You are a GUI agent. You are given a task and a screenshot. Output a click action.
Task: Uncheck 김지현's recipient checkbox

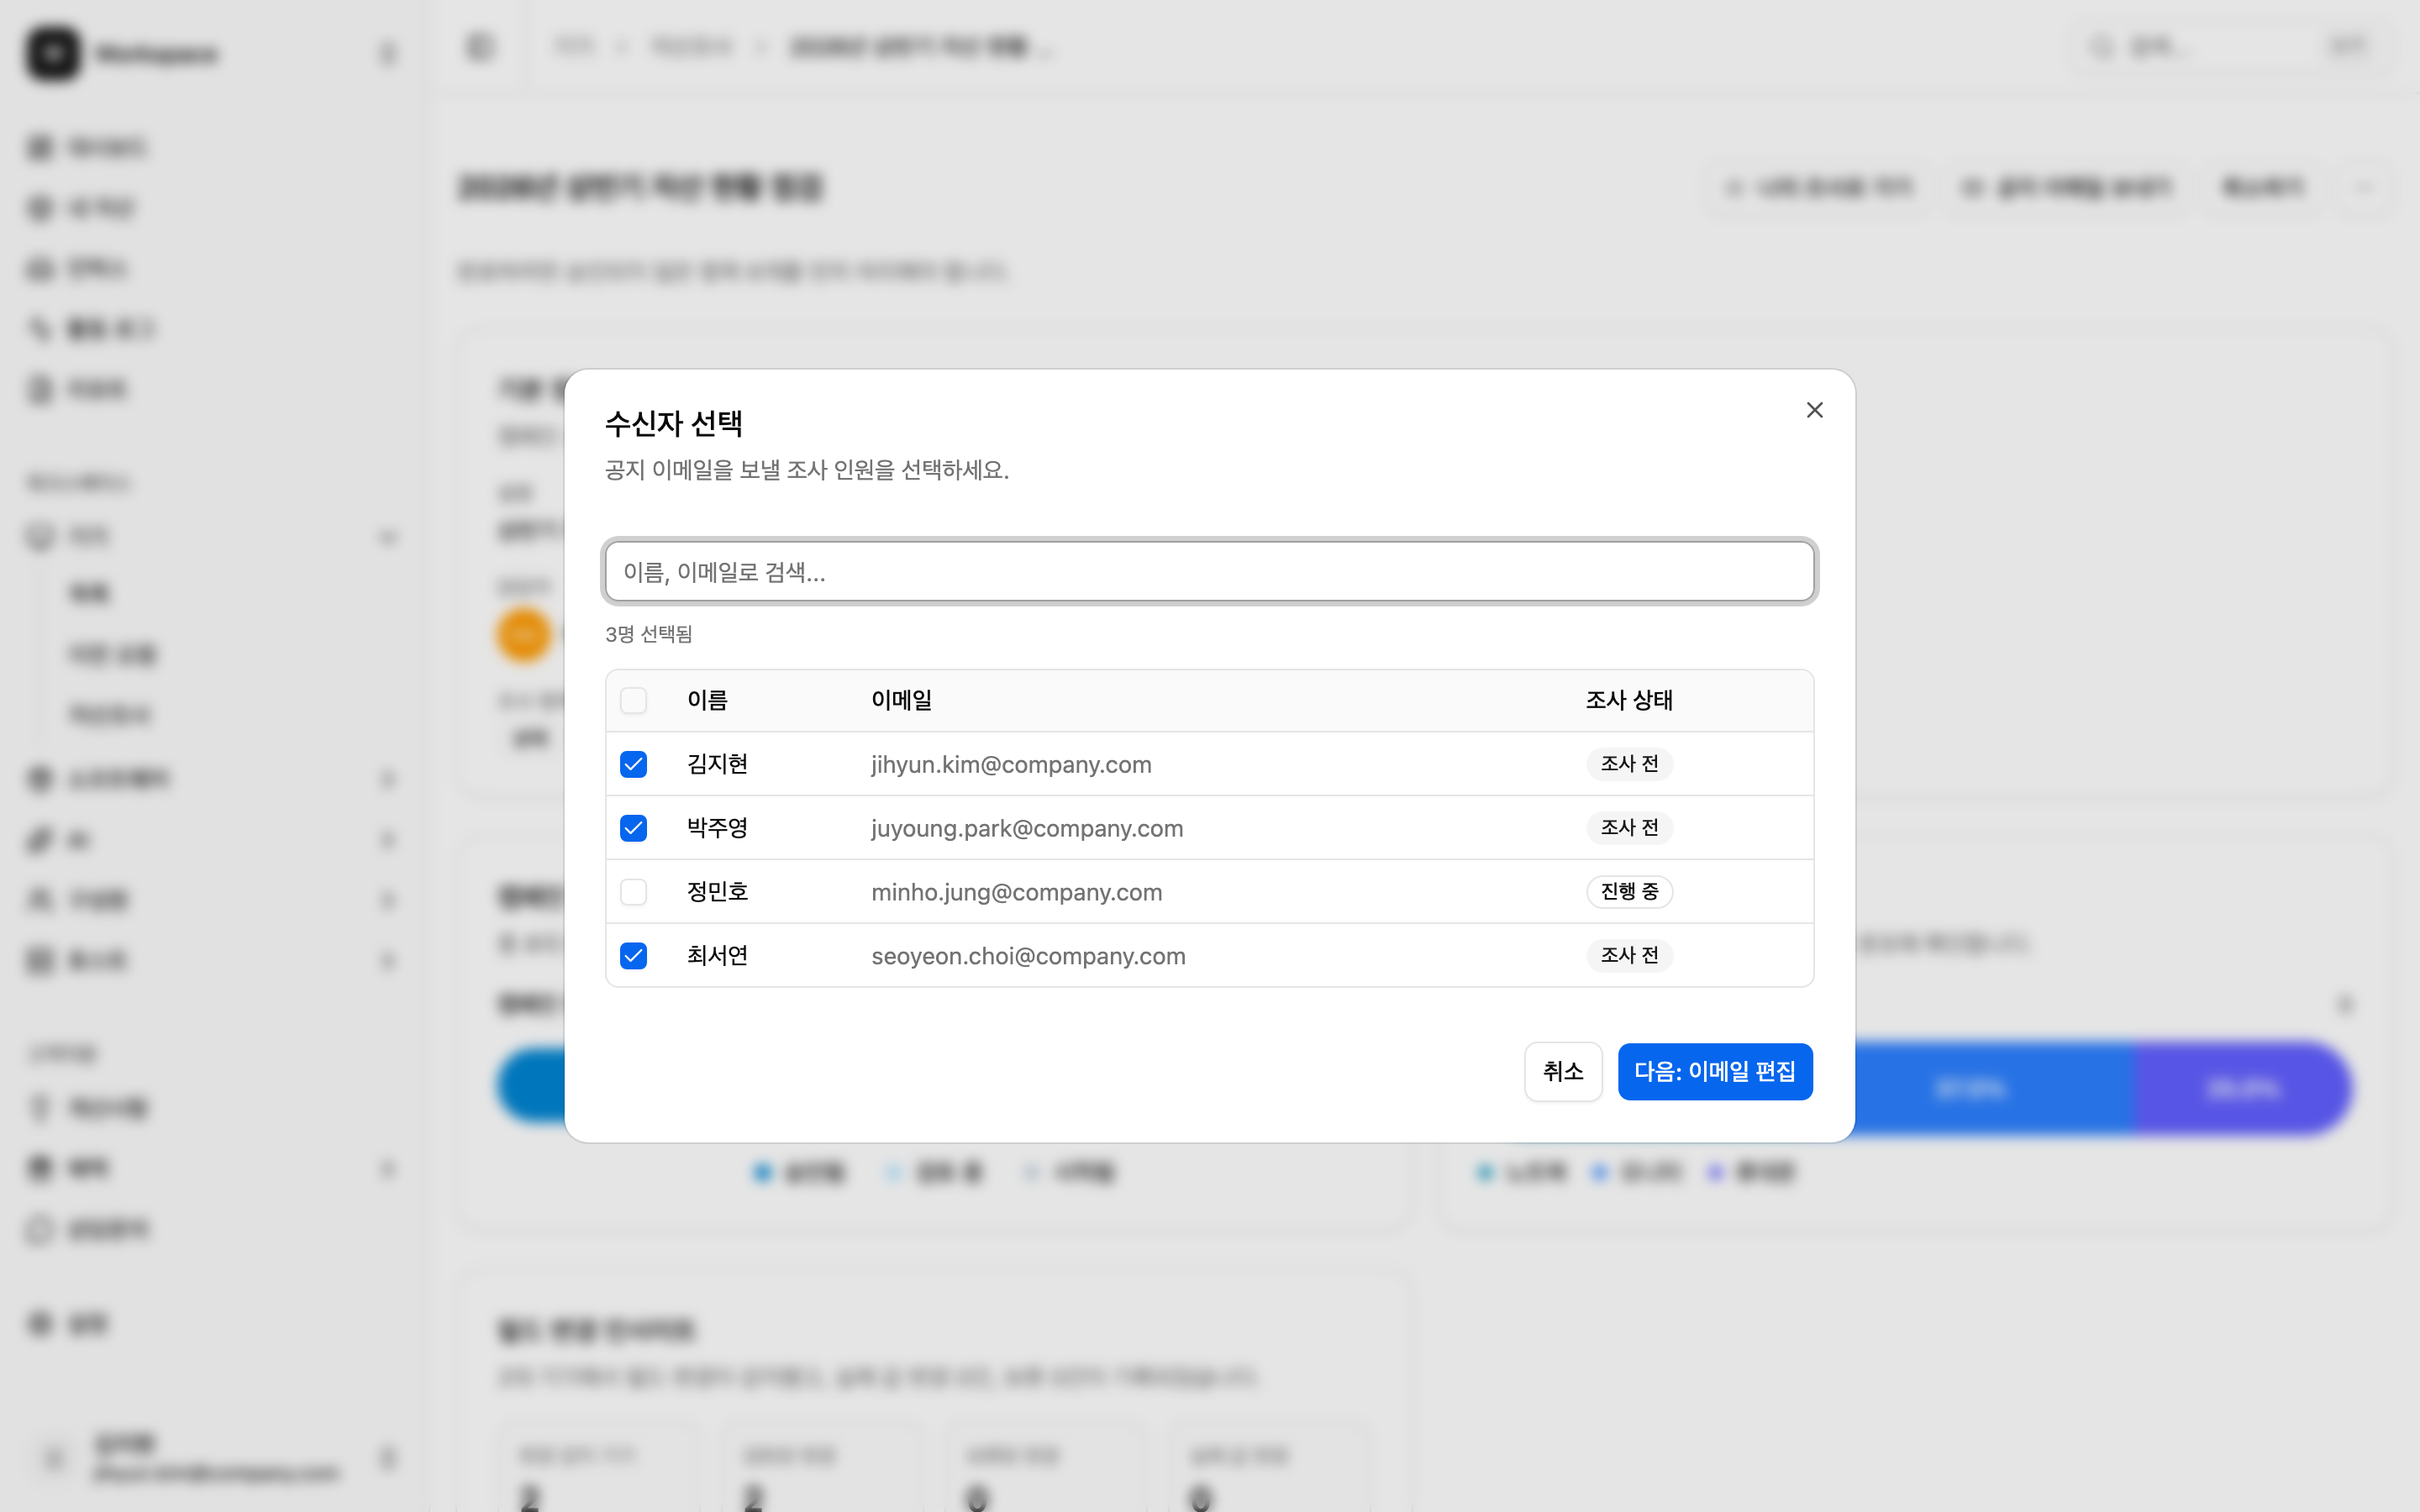(x=634, y=764)
